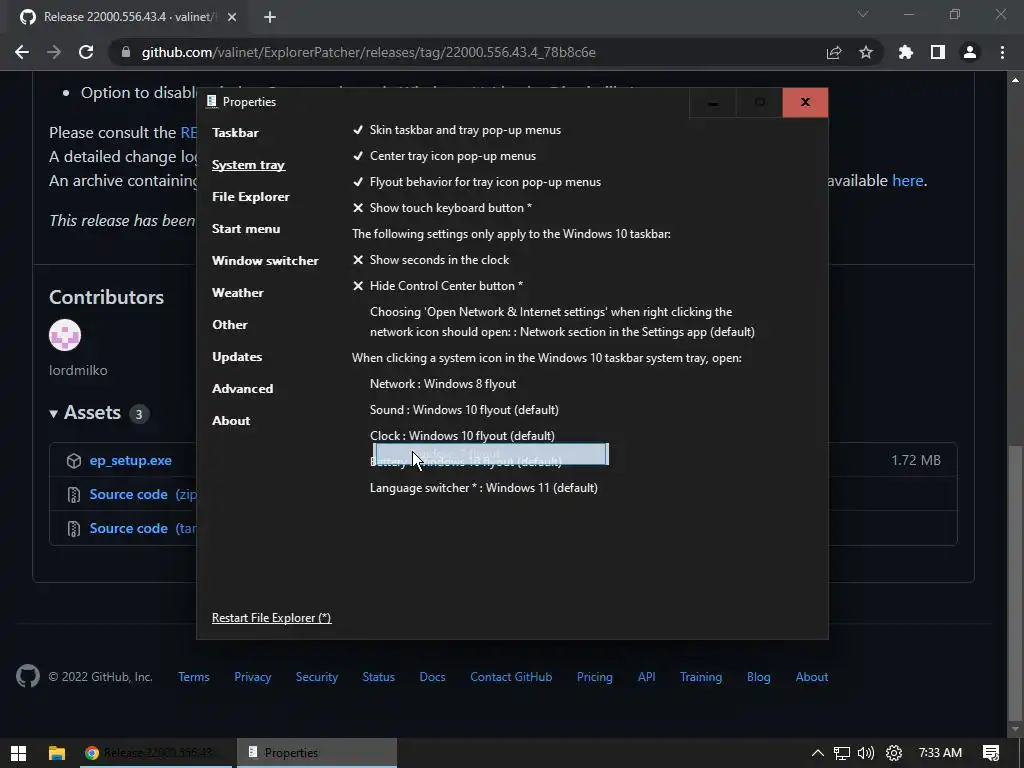Open footer Security link
Image resolution: width=1024 pixels, height=768 pixels.
point(317,677)
